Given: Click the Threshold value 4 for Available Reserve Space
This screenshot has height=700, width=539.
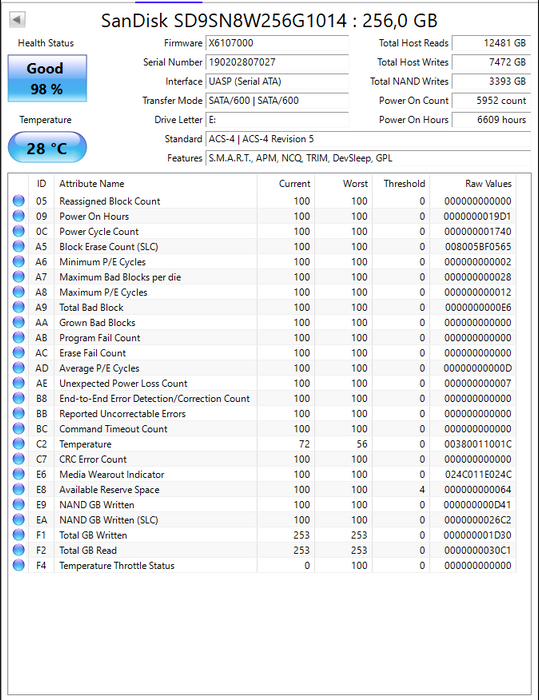Looking at the screenshot, I should [x=422, y=490].
